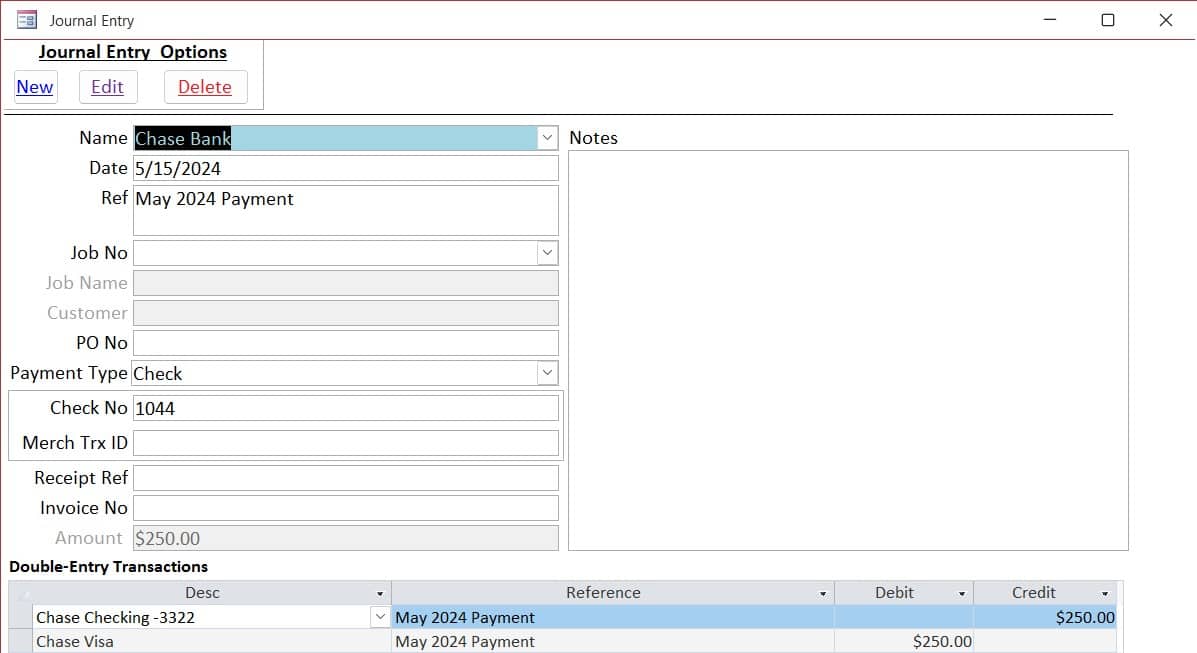Click the Reference cell in Chase Visa row

coord(613,642)
